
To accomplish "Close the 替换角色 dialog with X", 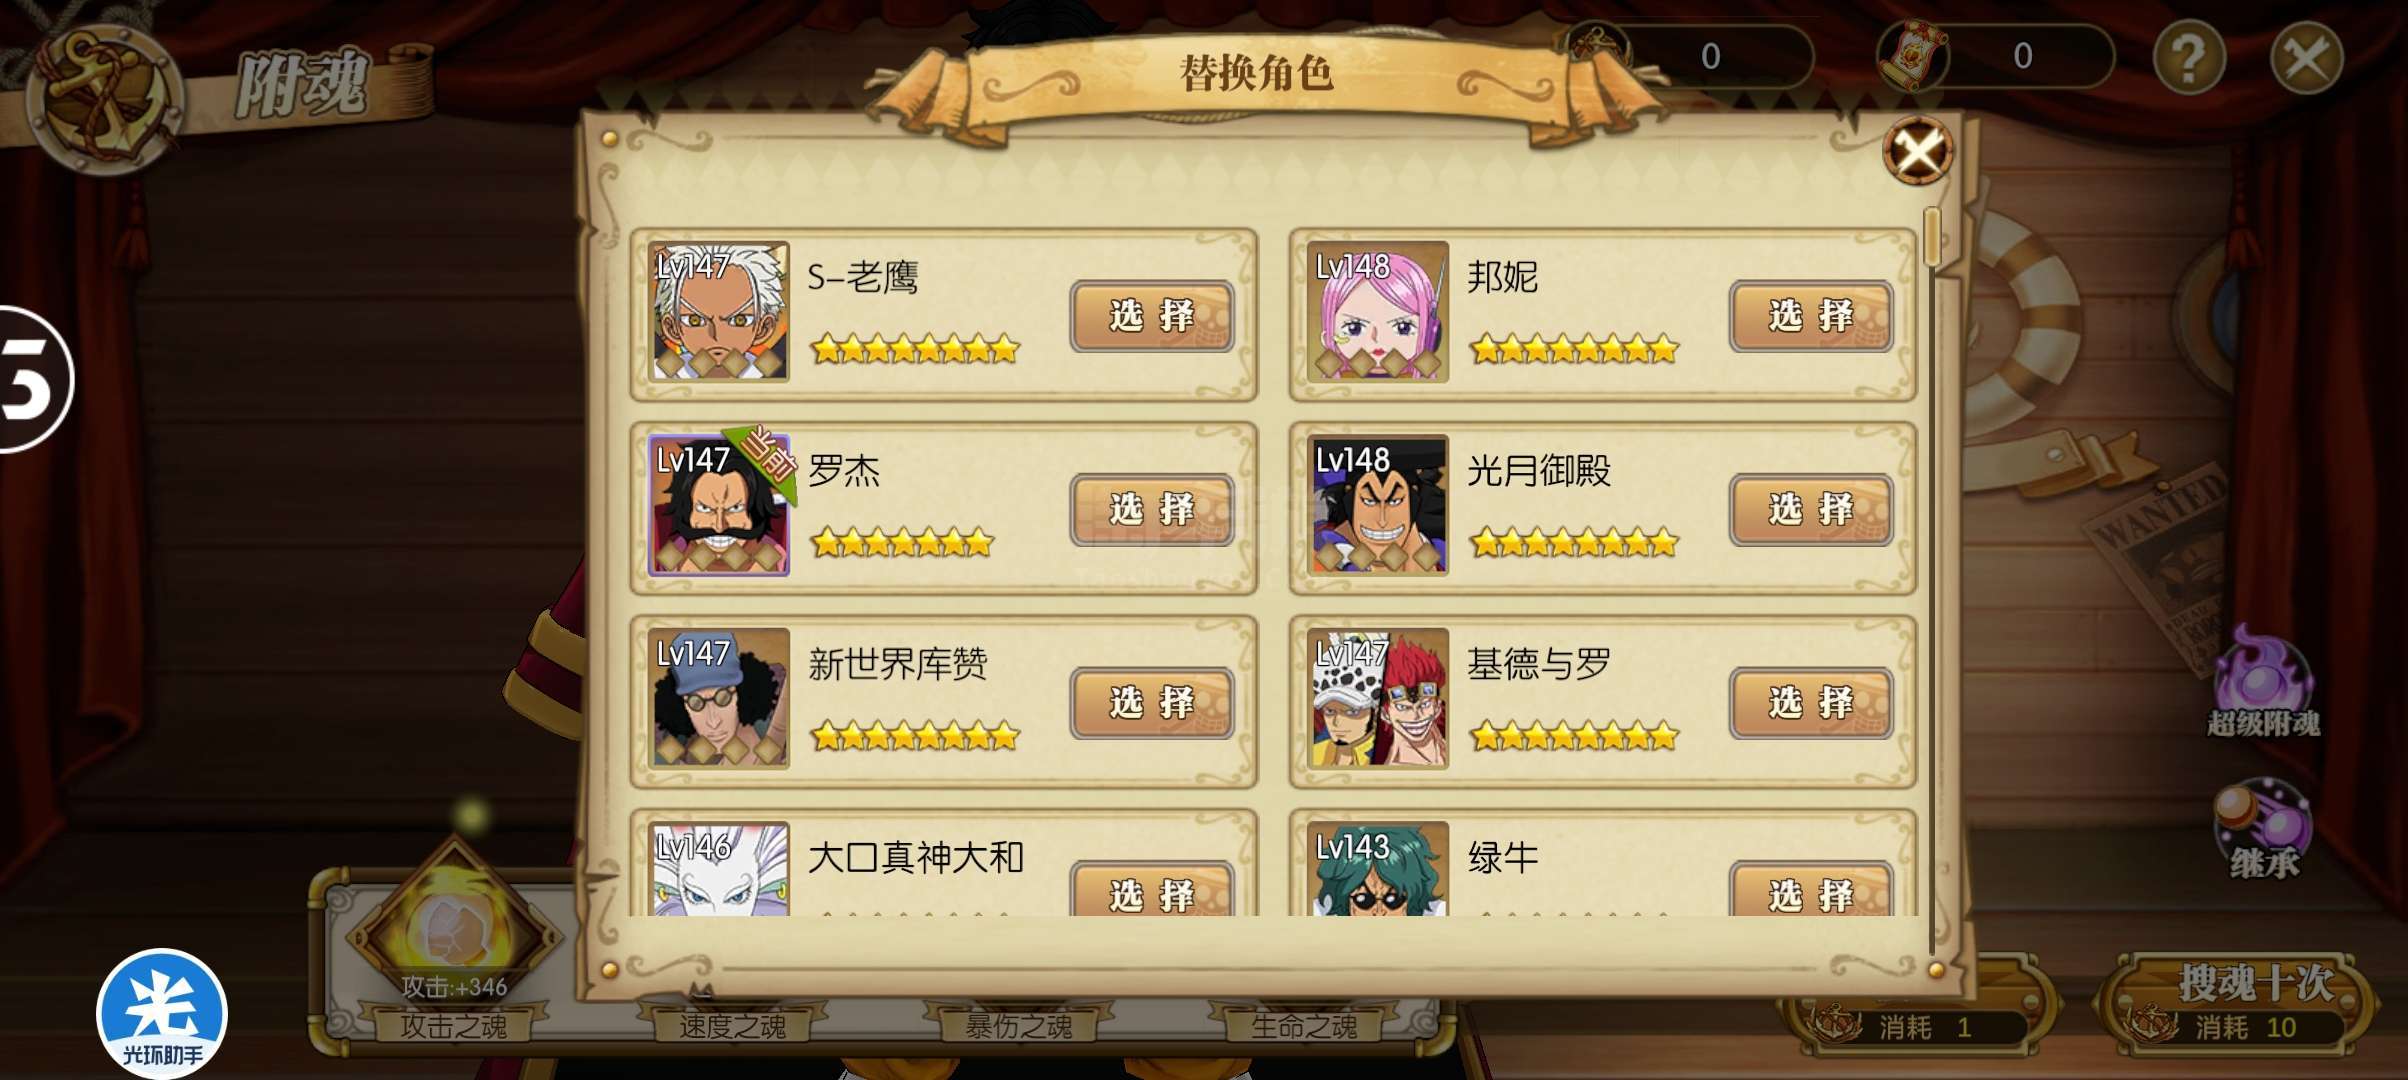I will pos(1917,152).
